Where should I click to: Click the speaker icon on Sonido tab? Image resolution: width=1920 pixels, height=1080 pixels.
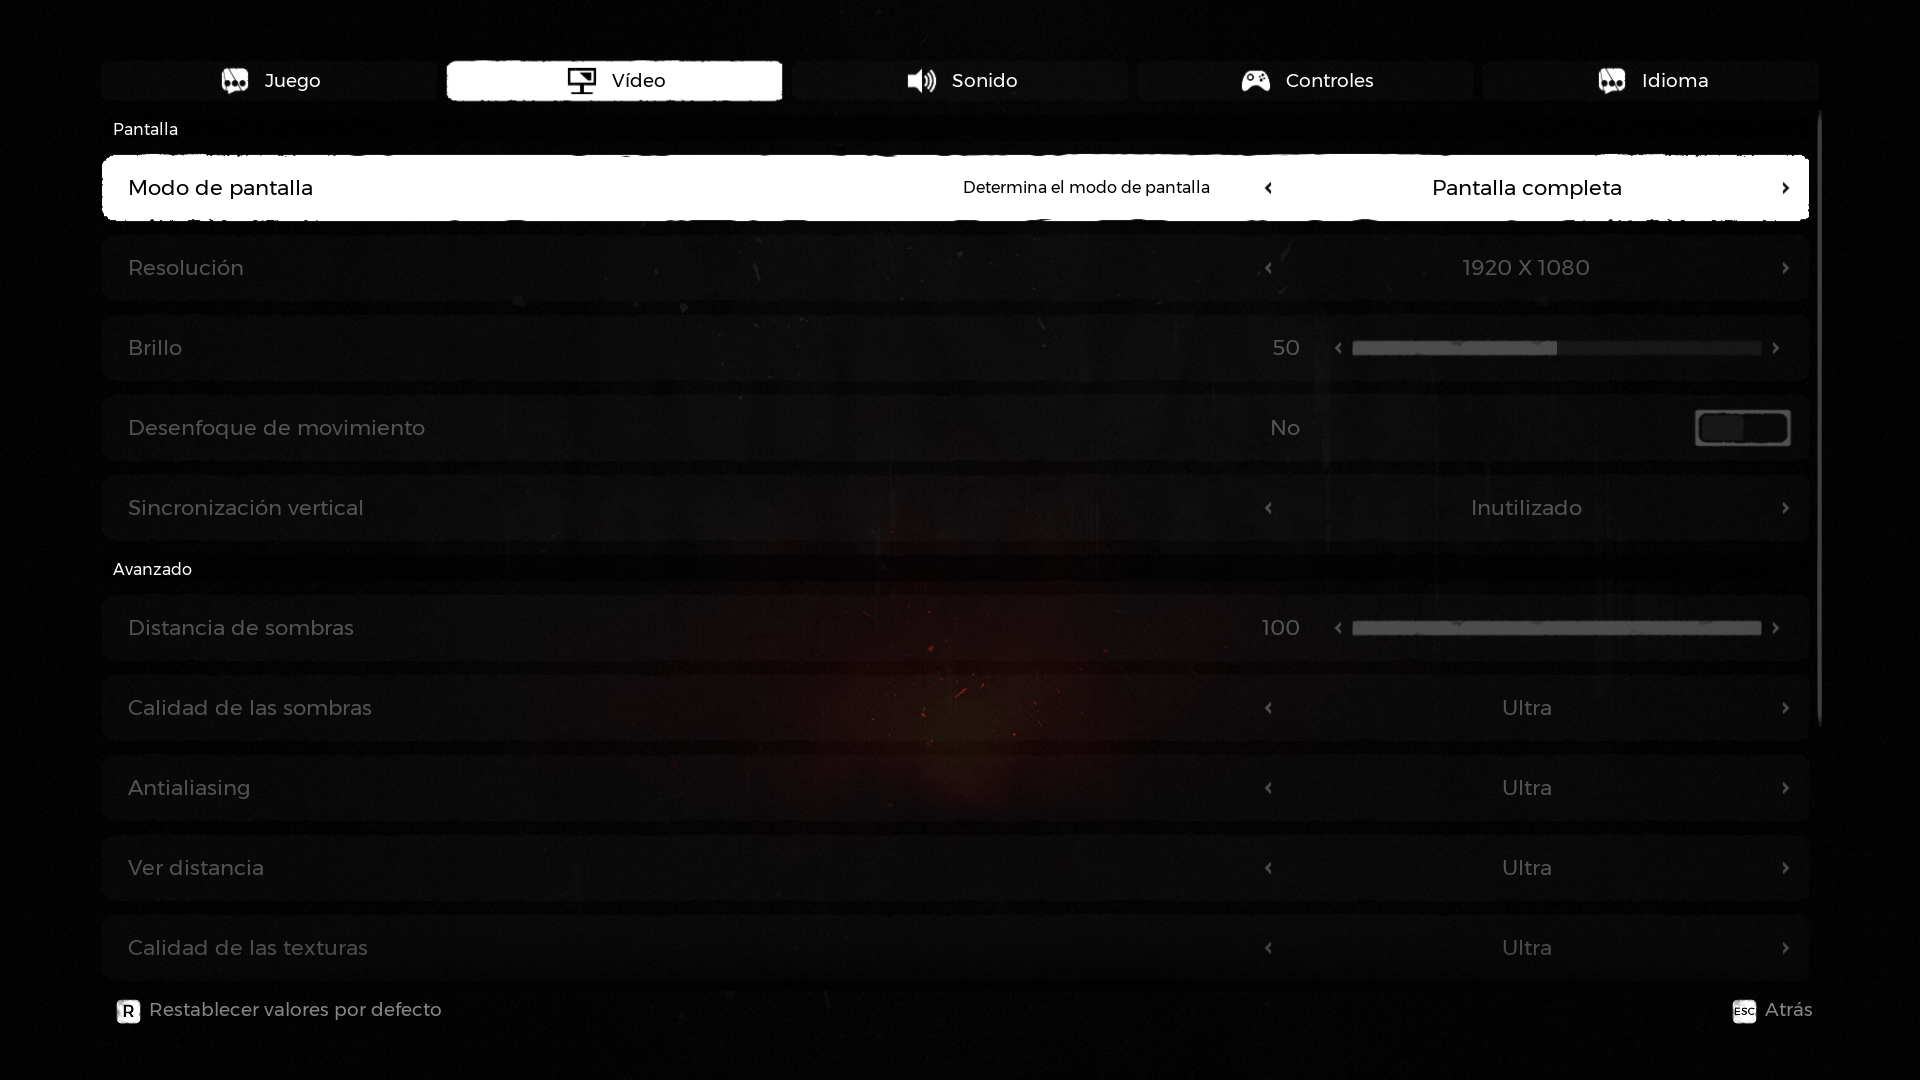(921, 81)
